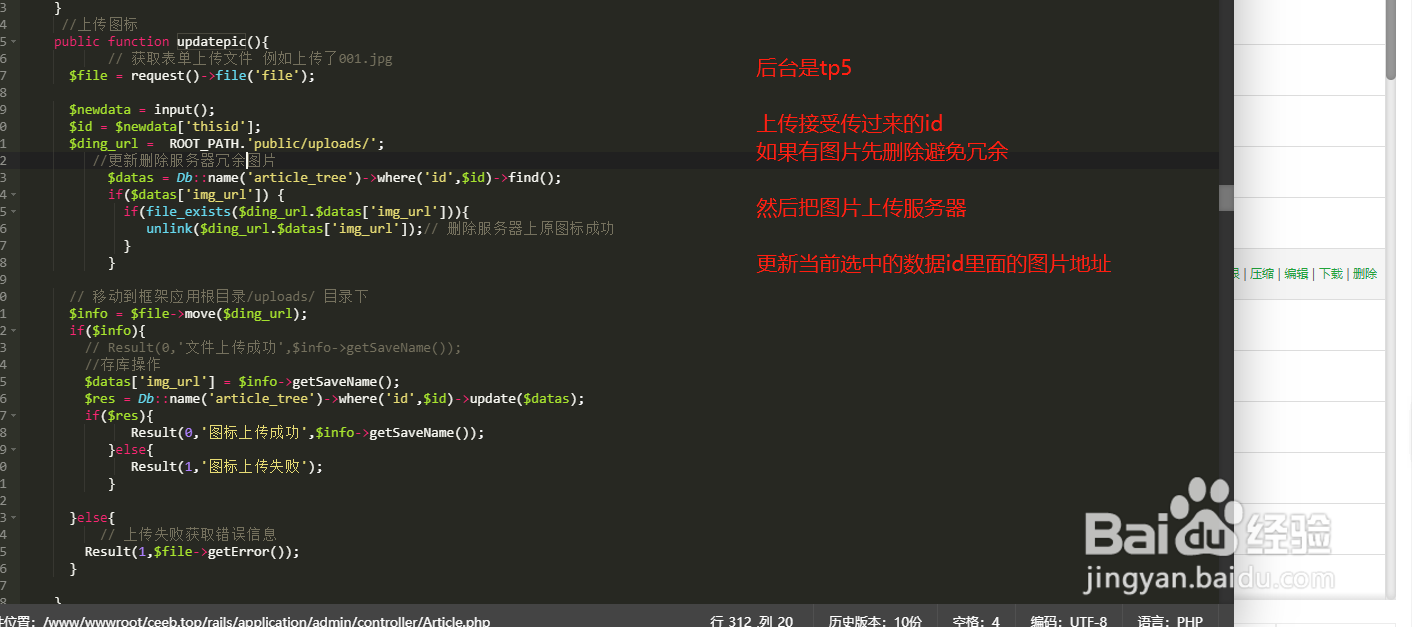Collapse the if(file_exists(...)) block fold marker
Image resolution: width=1412 pixels, height=627 pixels.
pyautogui.click(x=13, y=211)
